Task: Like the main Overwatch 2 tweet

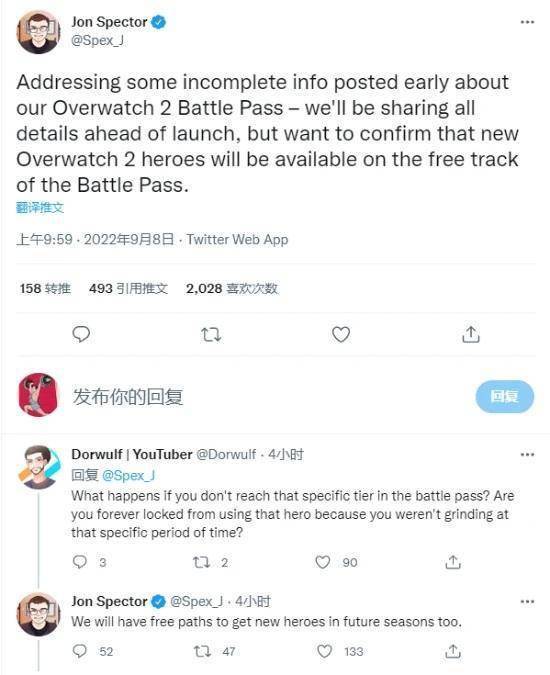Action: [x=341, y=334]
